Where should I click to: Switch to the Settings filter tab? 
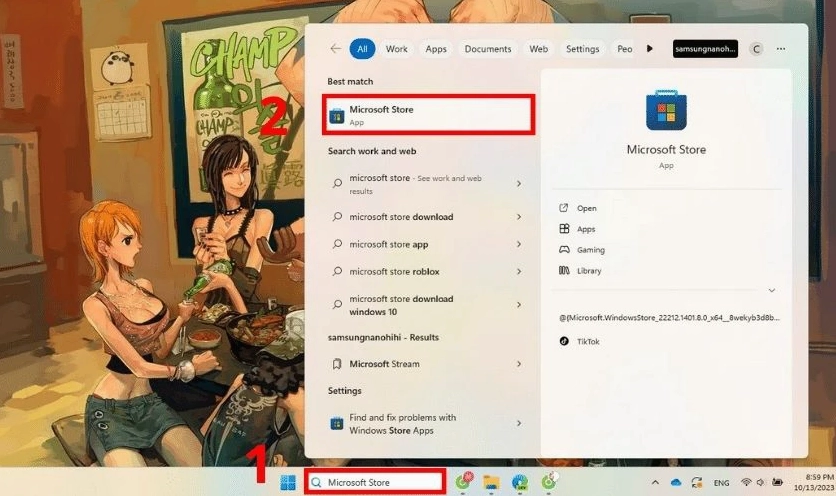point(583,49)
